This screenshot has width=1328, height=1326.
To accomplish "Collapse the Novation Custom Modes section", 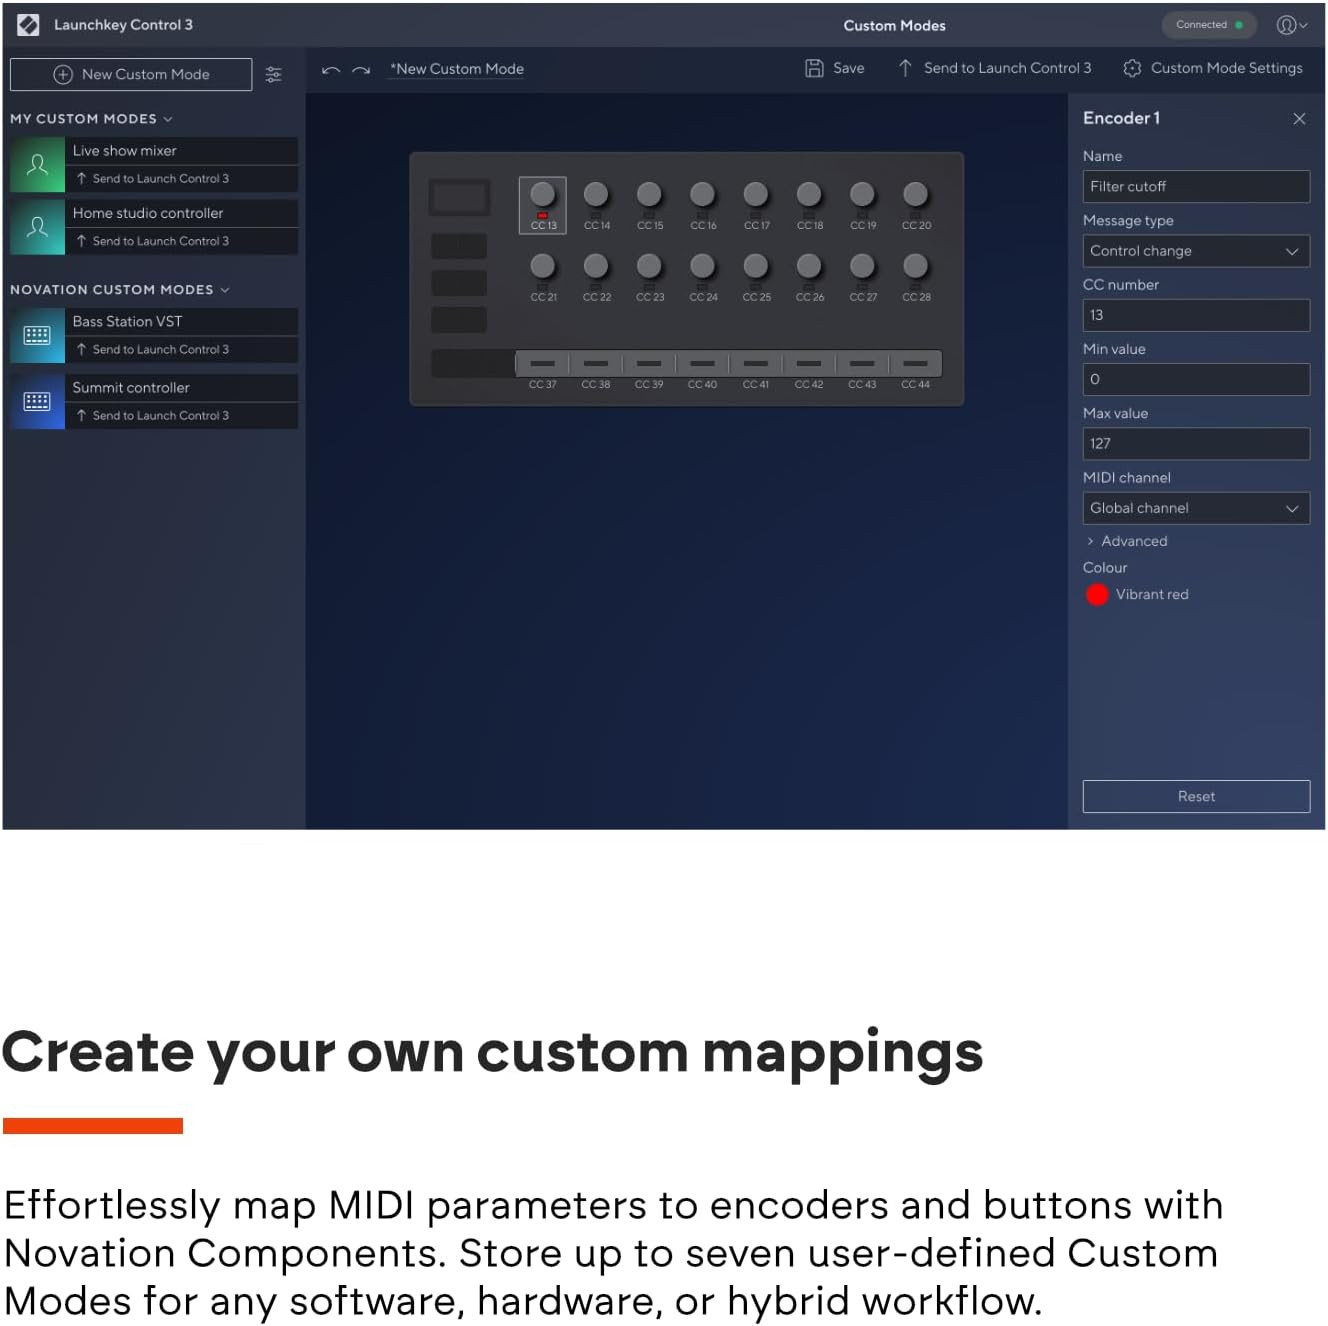I will click(x=120, y=290).
